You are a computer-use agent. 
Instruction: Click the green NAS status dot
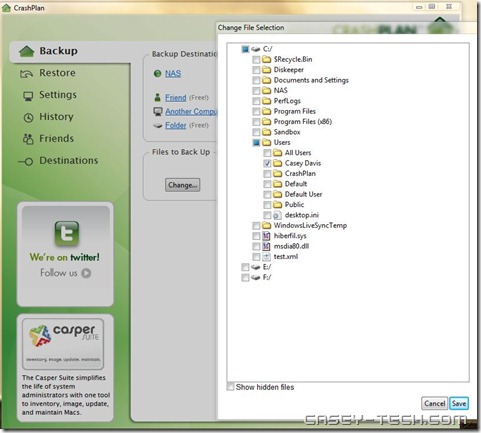click(x=157, y=73)
